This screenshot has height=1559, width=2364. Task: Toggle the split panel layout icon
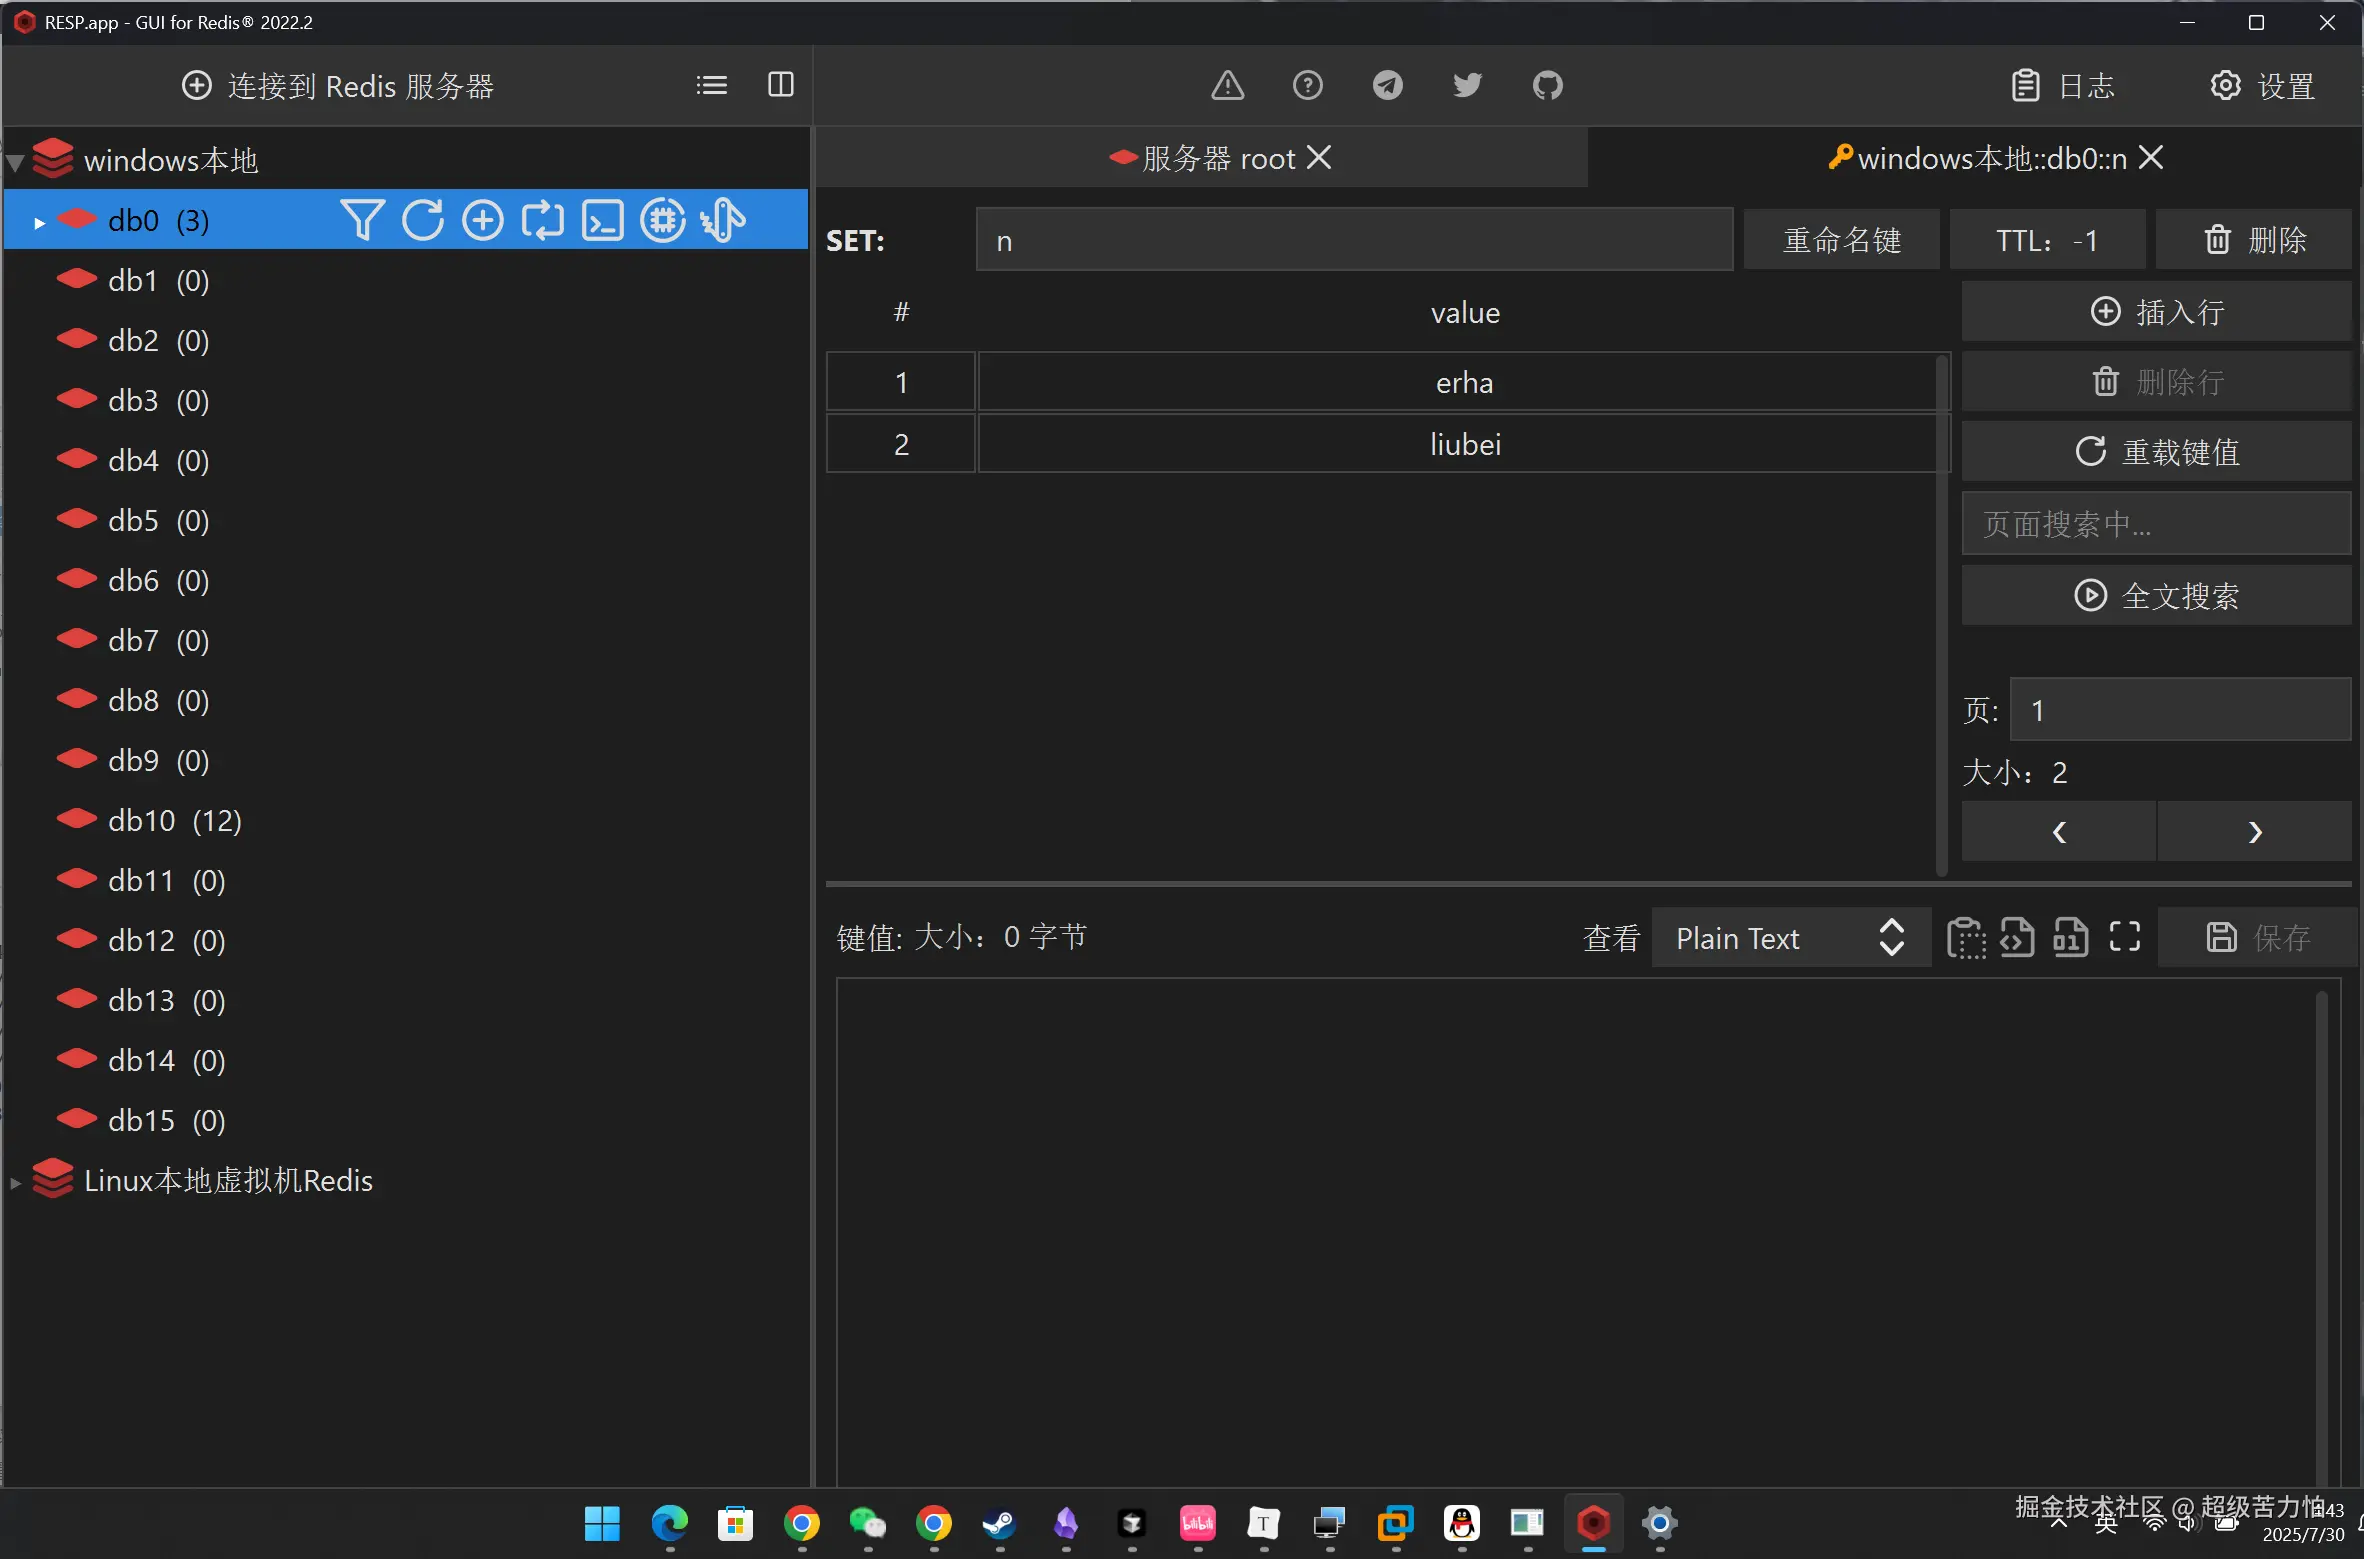coord(780,85)
